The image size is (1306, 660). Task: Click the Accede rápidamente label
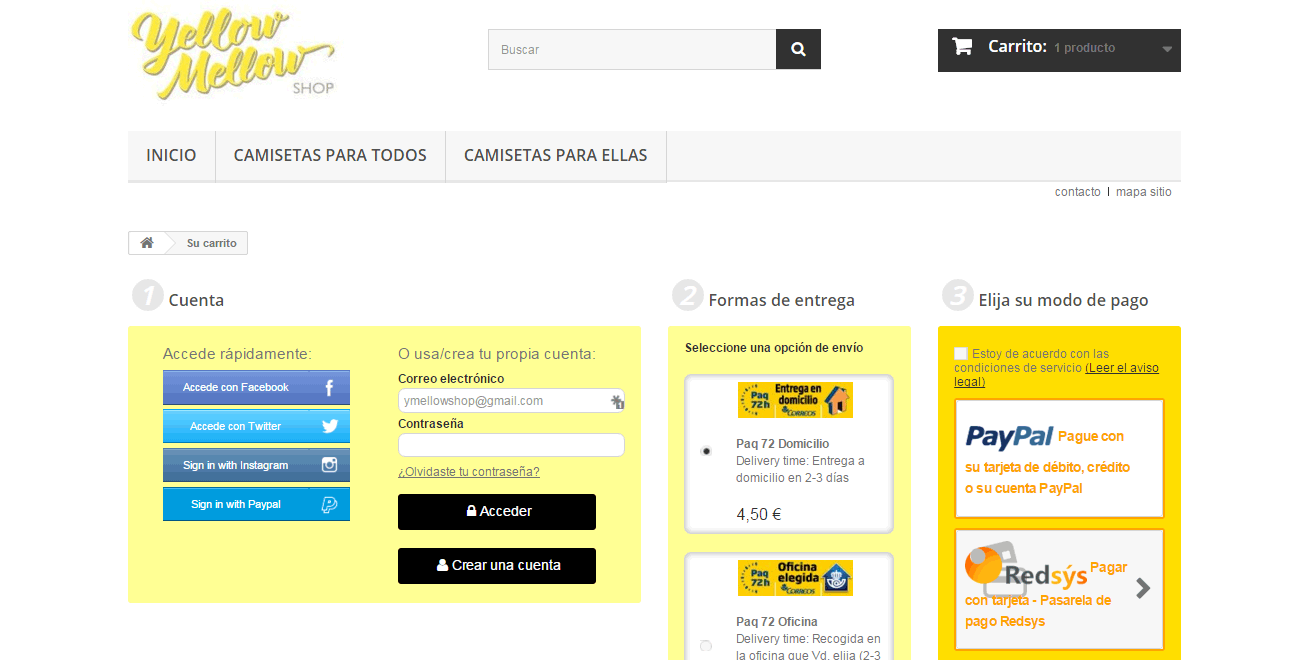click(237, 354)
